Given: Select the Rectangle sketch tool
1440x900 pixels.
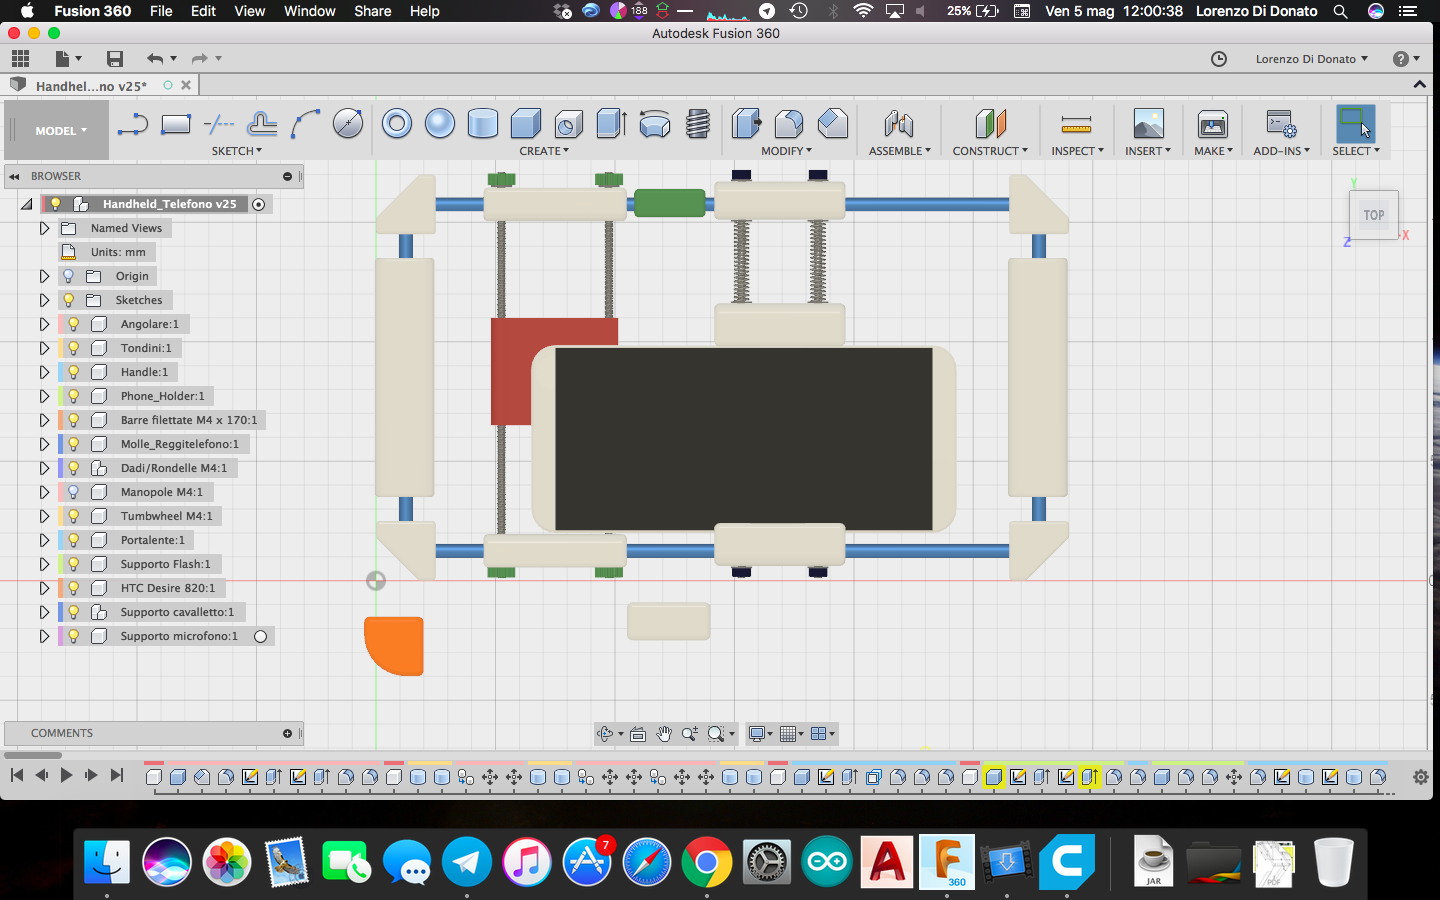Looking at the screenshot, I should click(176, 124).
